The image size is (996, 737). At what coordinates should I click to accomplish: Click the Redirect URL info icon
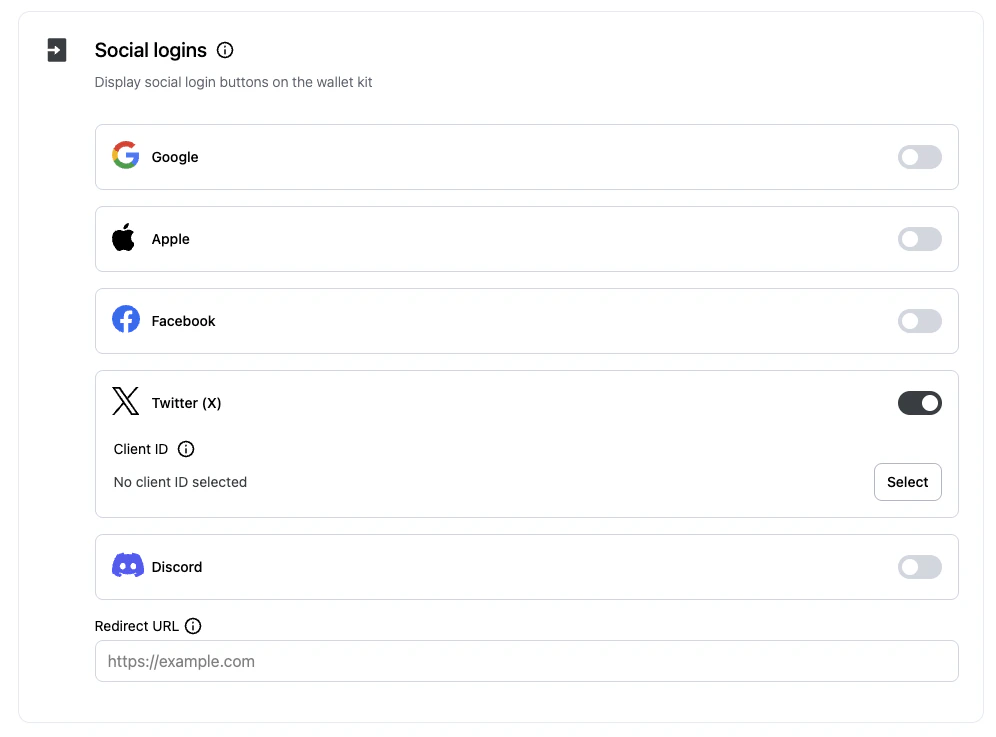click(193, 625)
